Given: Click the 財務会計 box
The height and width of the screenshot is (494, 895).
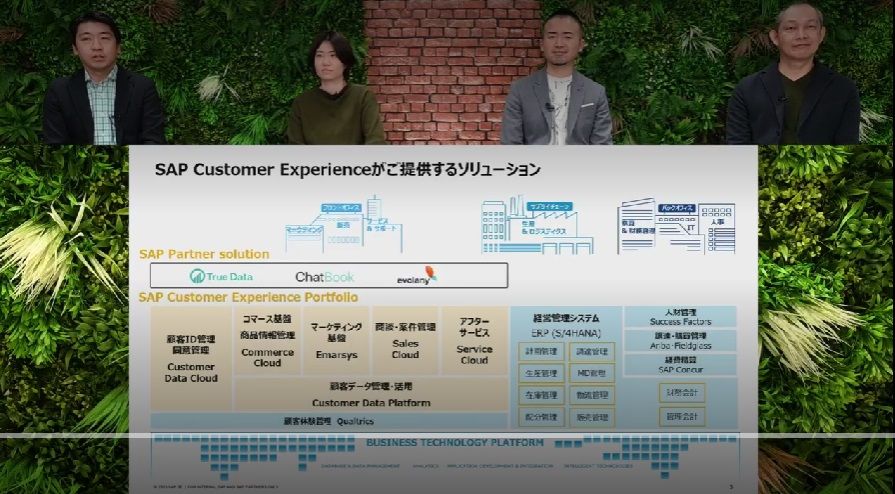Looking at the screenshot, I should pos(682,393).
